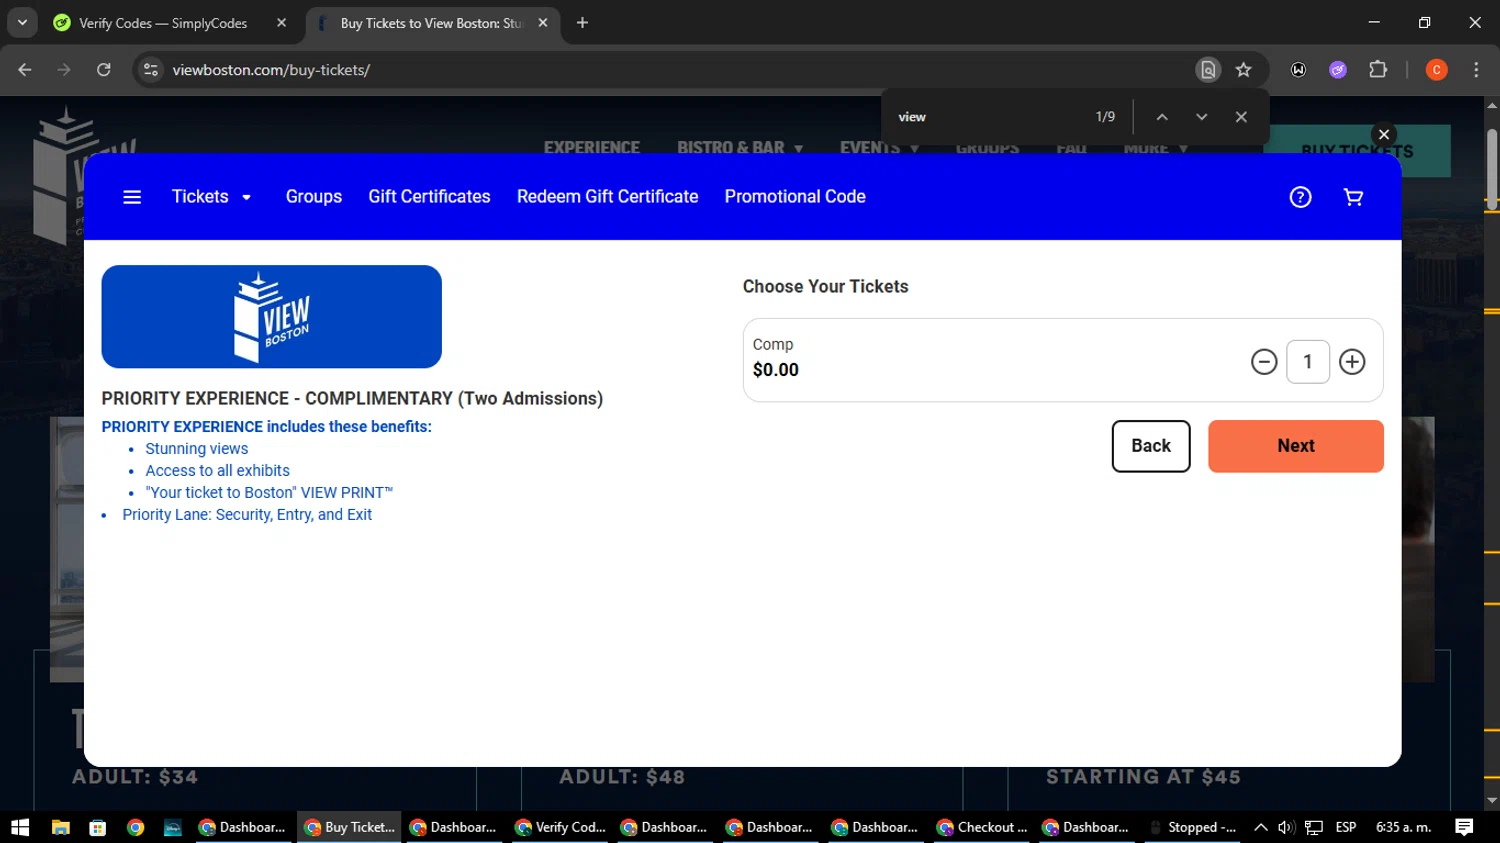1500x843 pixels.
Task: Click the 'Access to all exhibits' bullet text
Action: click(218, 471)
